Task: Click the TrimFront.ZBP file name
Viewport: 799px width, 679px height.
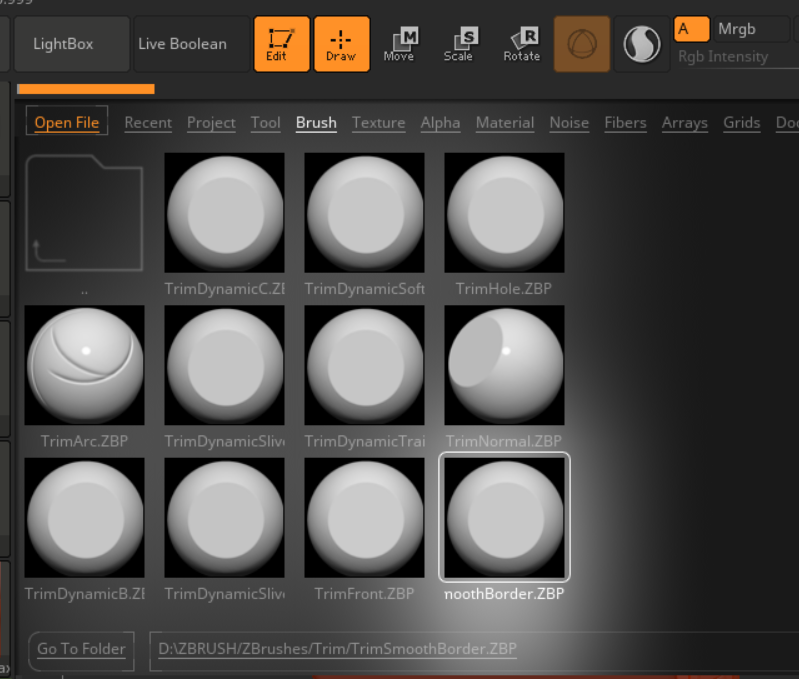Action: point(364,594)
